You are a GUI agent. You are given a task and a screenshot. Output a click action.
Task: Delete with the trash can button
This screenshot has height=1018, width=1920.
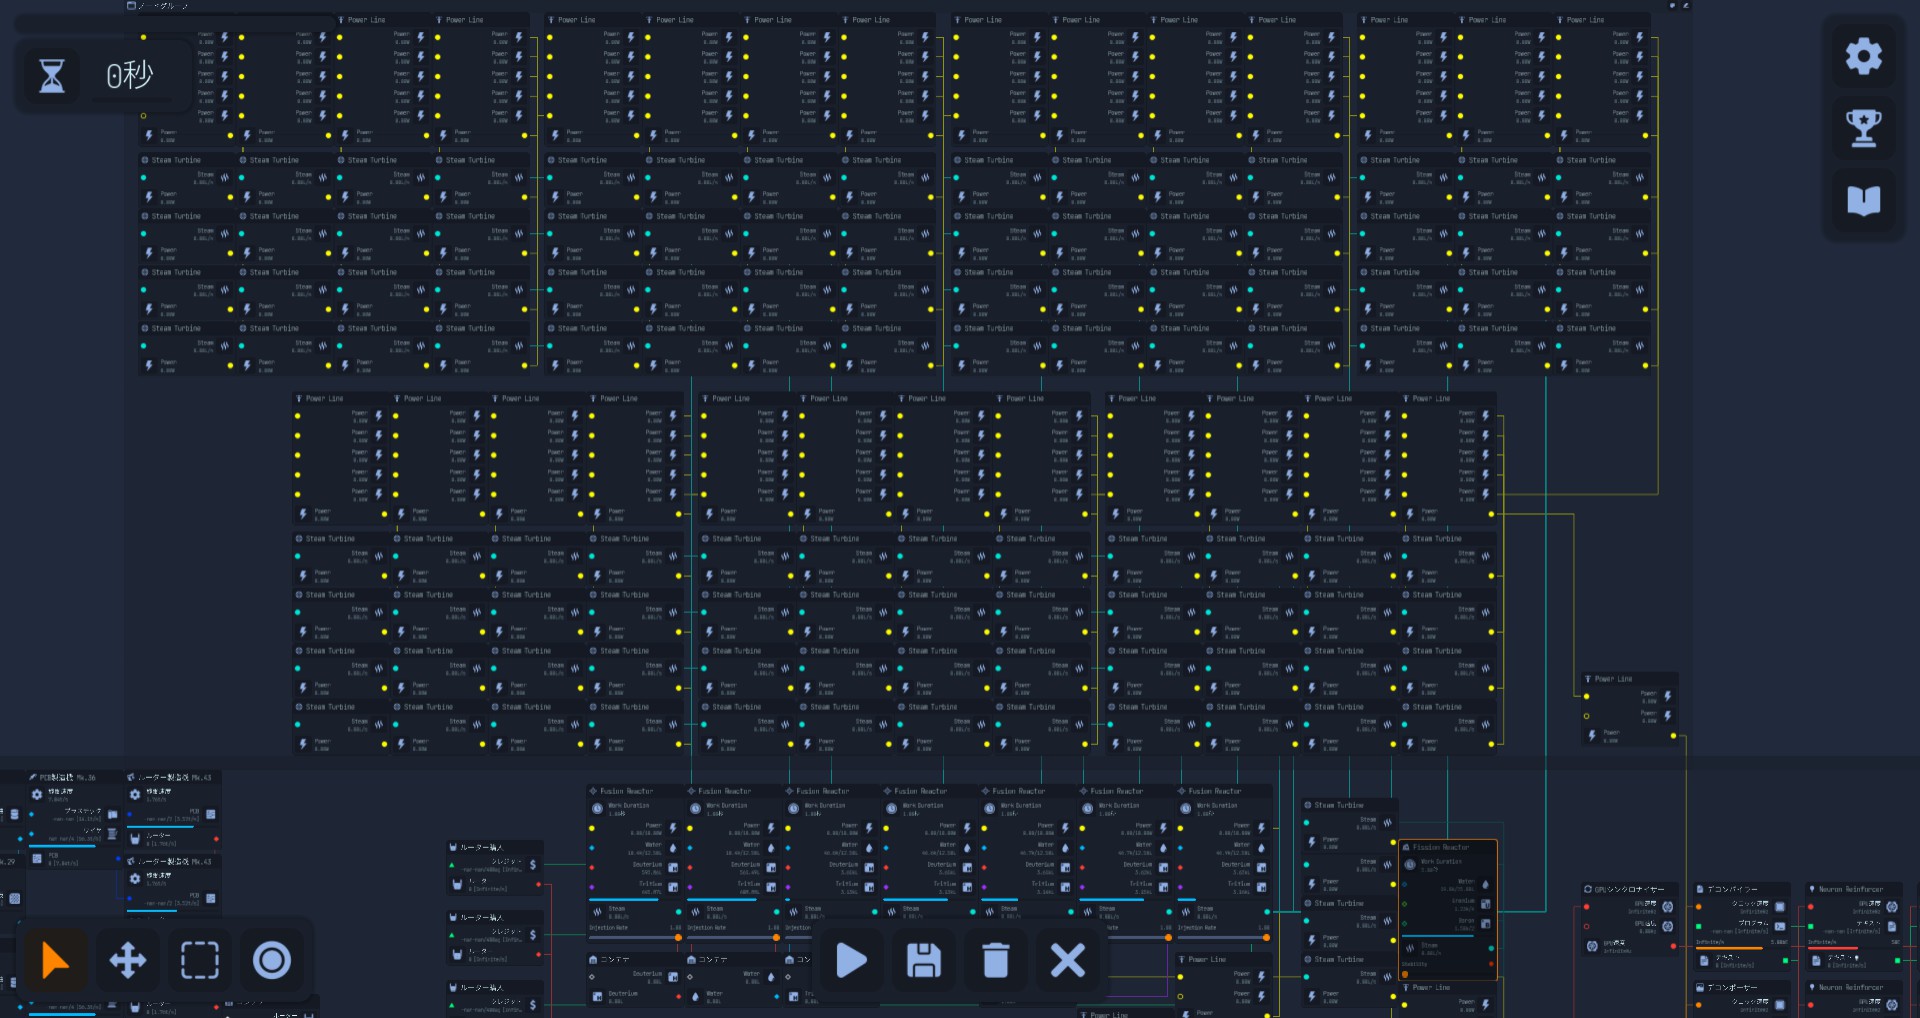996,960
